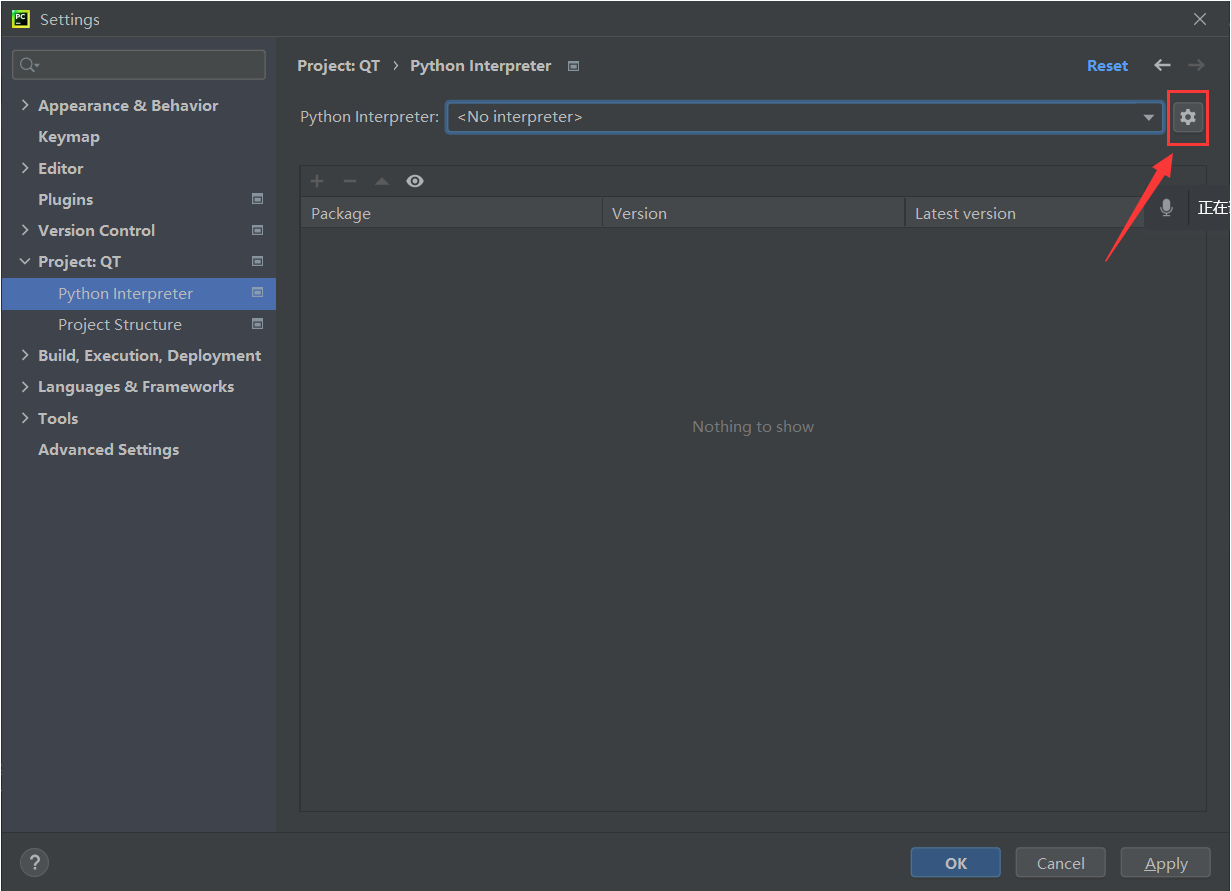Open the interpreter gear settings menu

tap(1187, 117)
